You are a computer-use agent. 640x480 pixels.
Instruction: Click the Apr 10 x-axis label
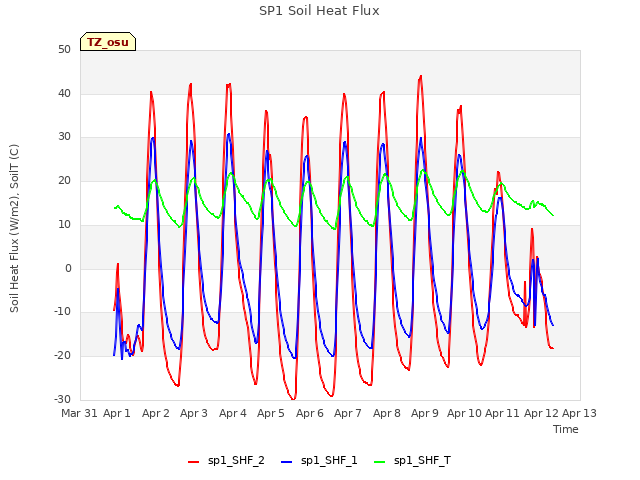click(464, 413)
